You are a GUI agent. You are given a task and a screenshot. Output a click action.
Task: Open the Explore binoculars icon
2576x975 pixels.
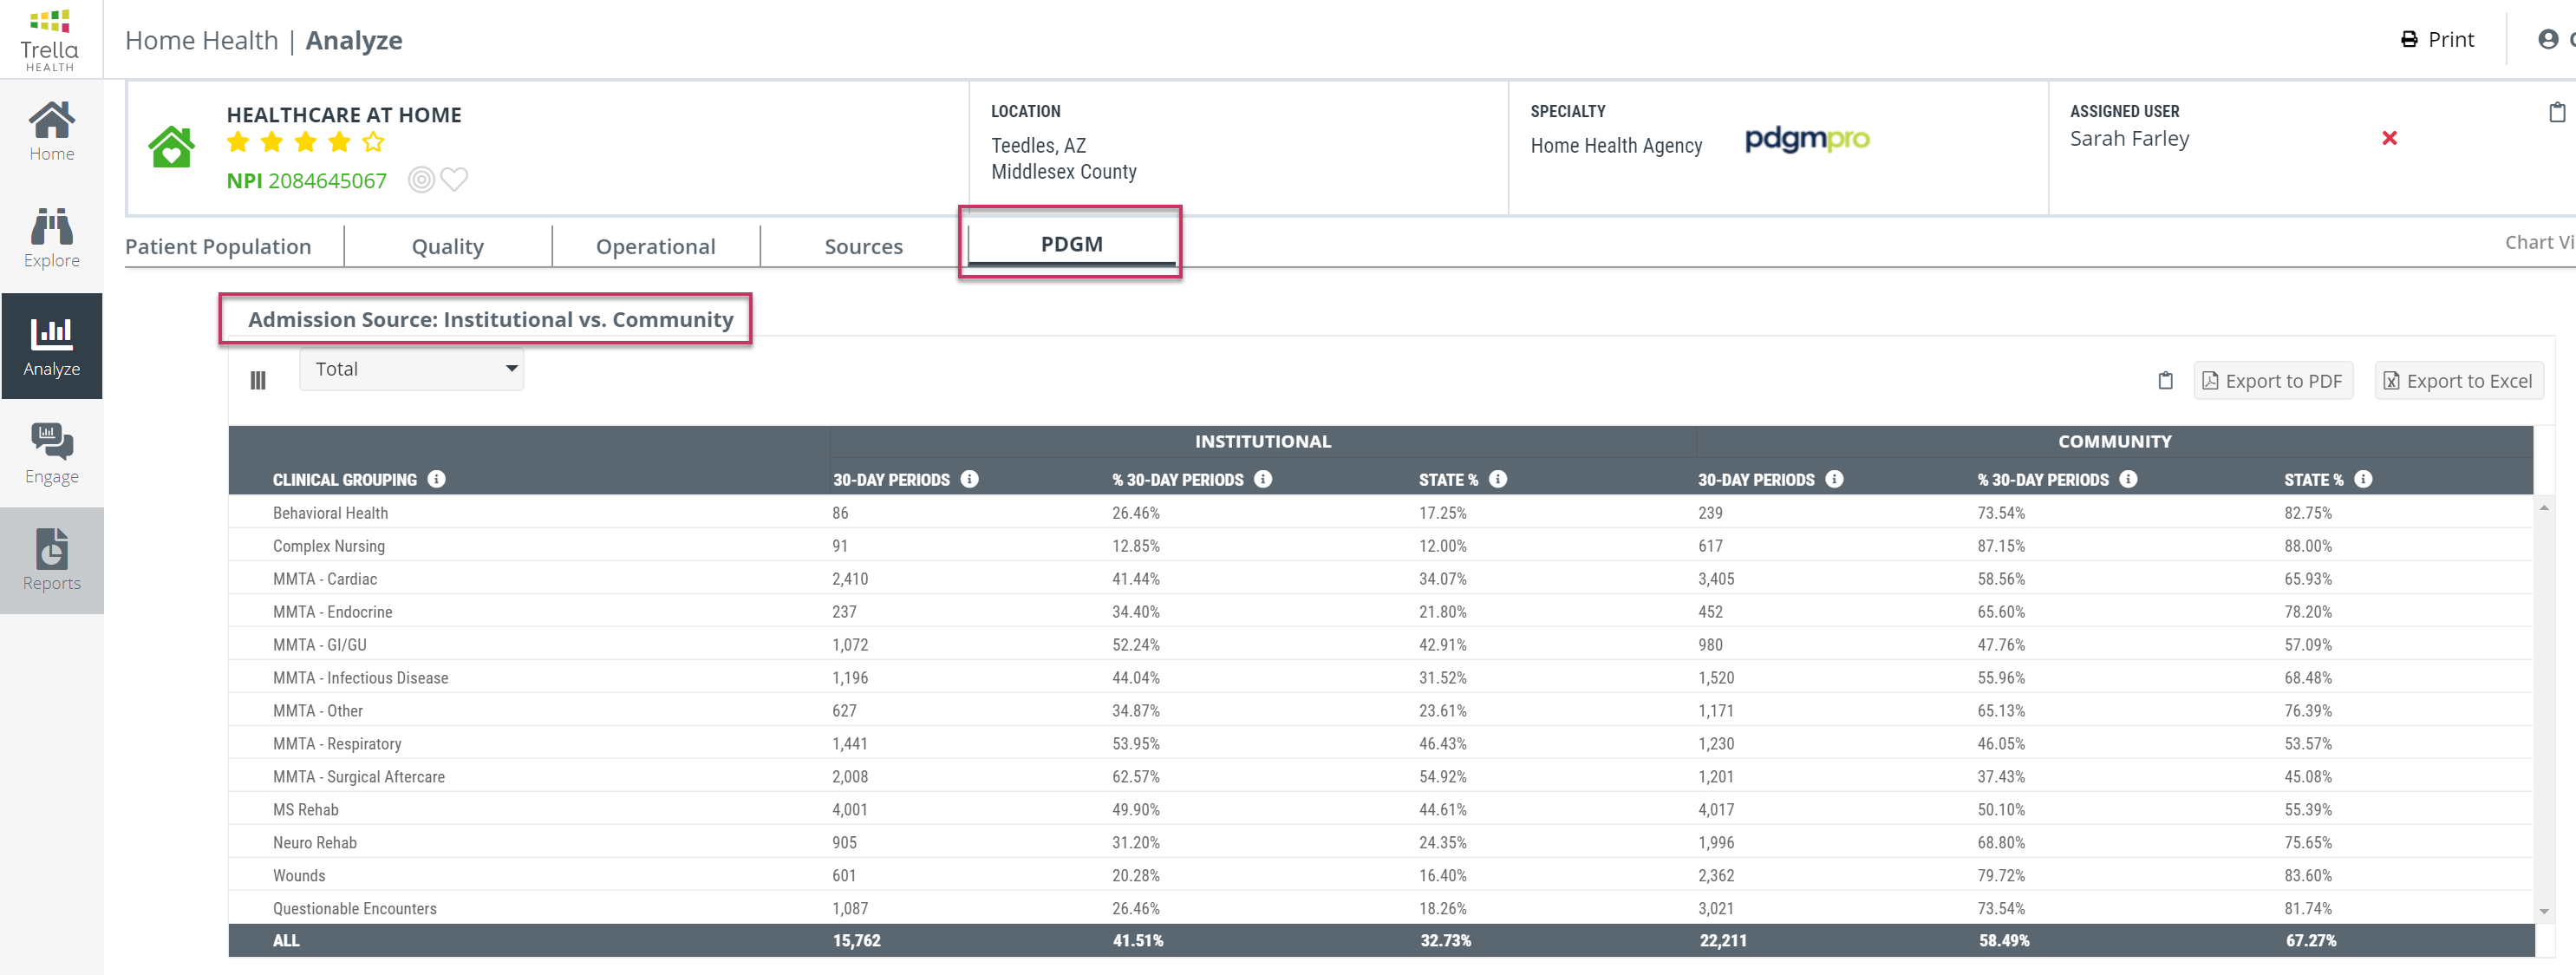coord(51,226)
